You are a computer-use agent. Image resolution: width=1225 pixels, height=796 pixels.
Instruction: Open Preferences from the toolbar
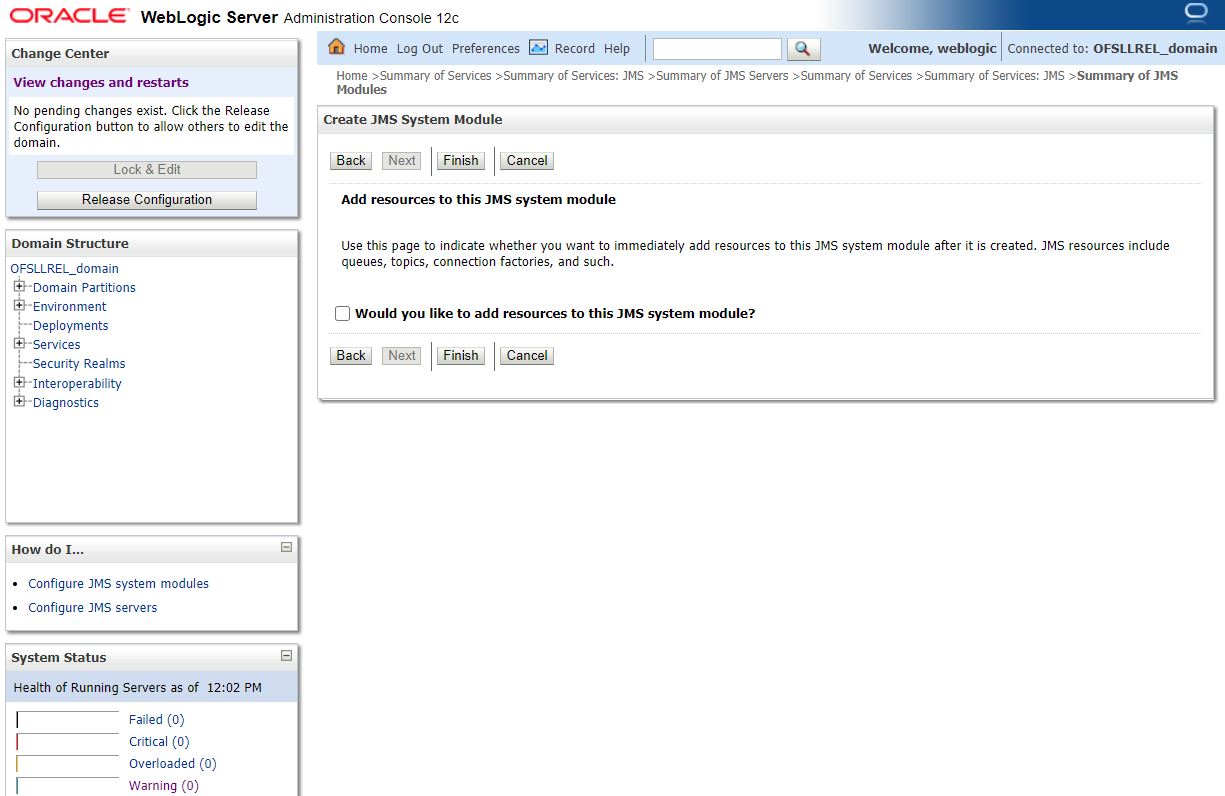tap(486, 48)
